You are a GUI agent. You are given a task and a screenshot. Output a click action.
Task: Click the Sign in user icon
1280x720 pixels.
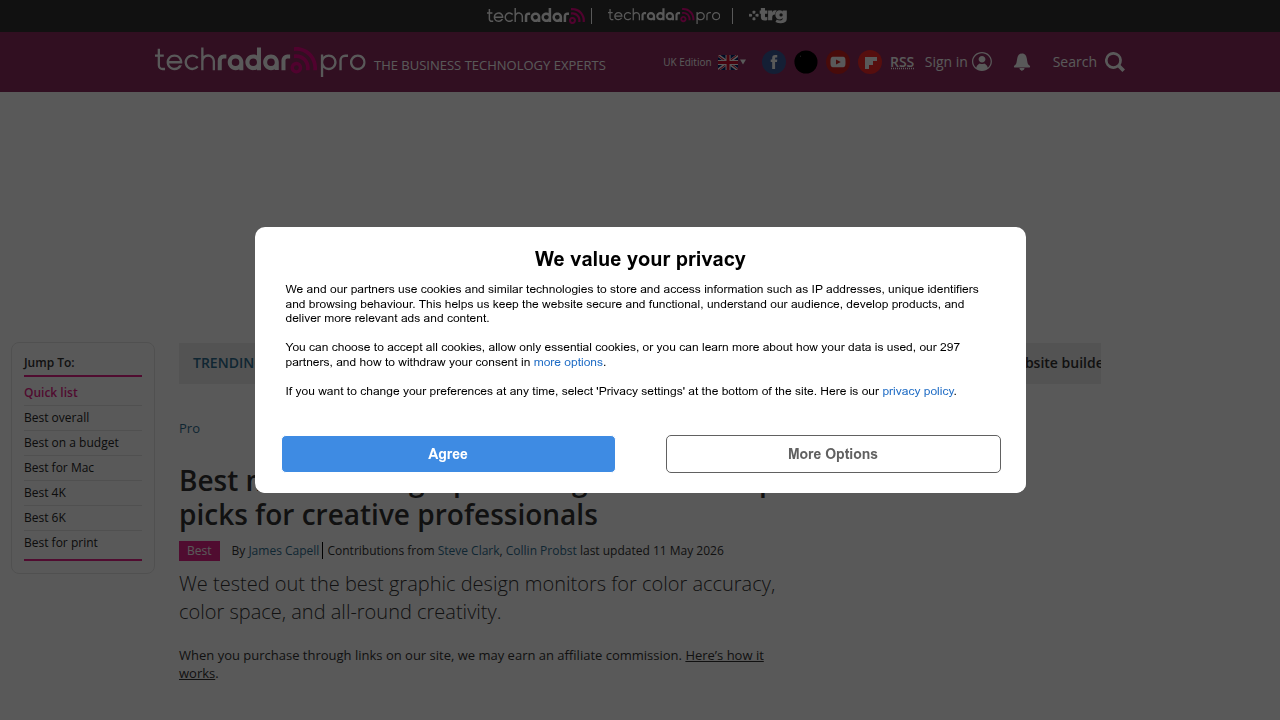pyautogui.click(x=982, y=62)
